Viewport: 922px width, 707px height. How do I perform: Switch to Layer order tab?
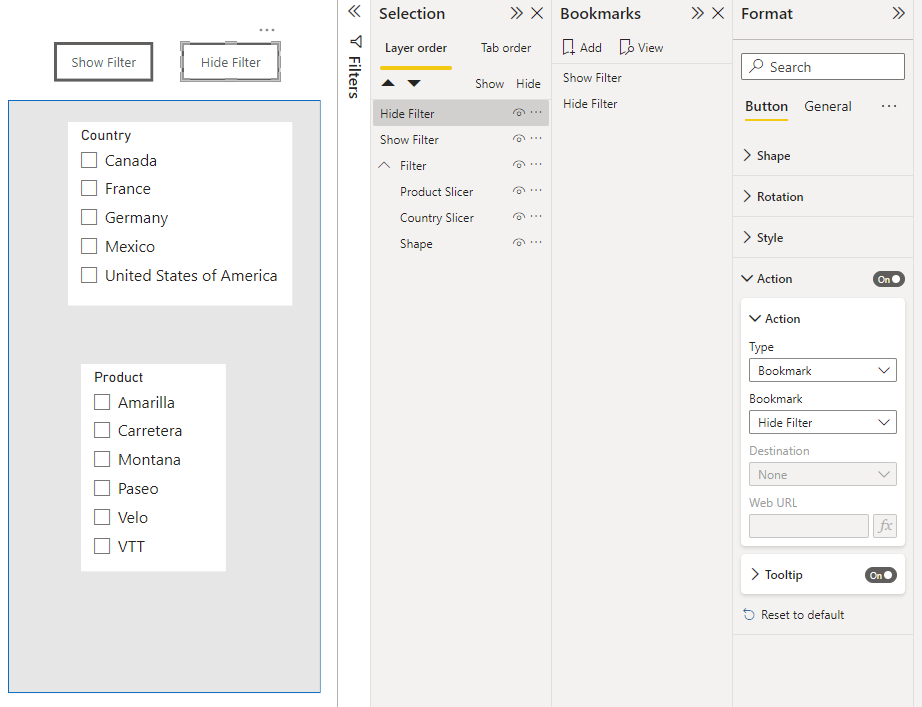tap(416, 48)
